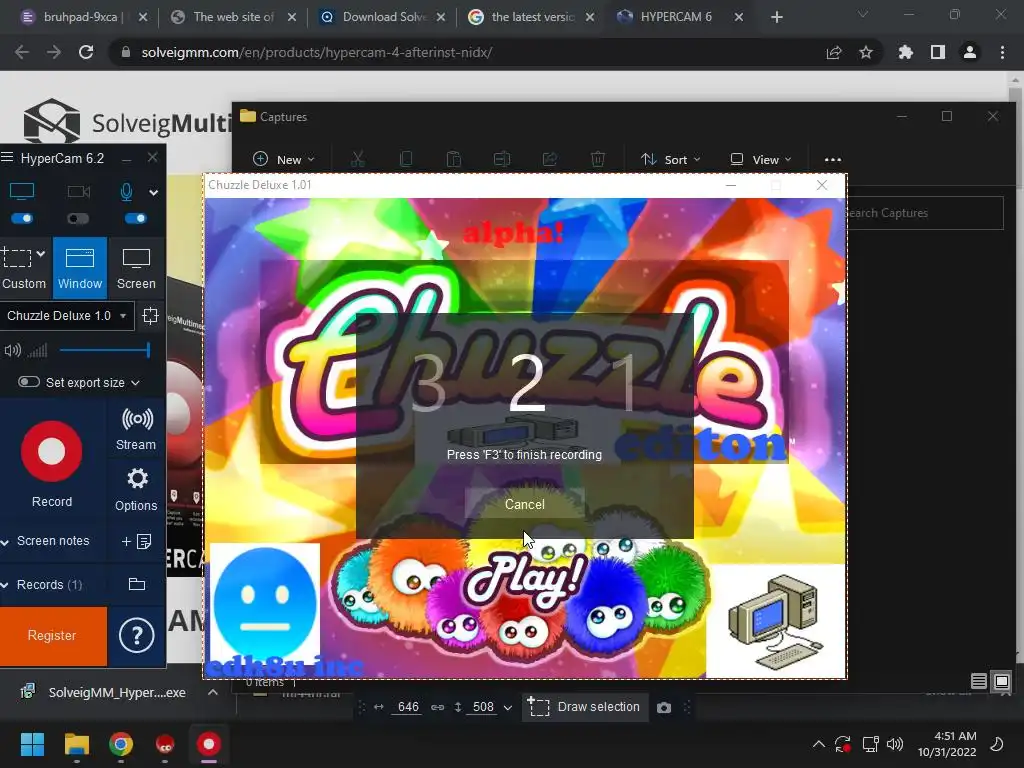Click the webcam camera icon in HyperCam
Image resolution: width=1024 pixels, height=768 pixels.
tap(78, 191)
